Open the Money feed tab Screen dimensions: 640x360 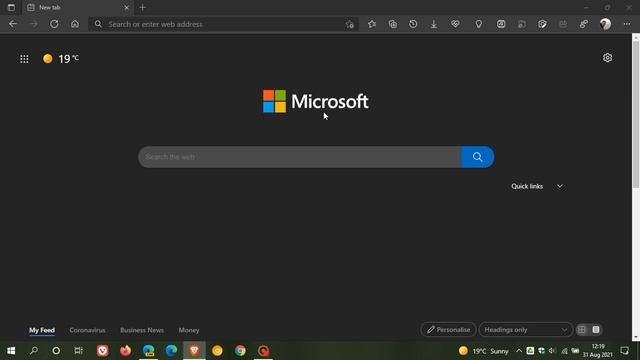(x=189, y=330)
